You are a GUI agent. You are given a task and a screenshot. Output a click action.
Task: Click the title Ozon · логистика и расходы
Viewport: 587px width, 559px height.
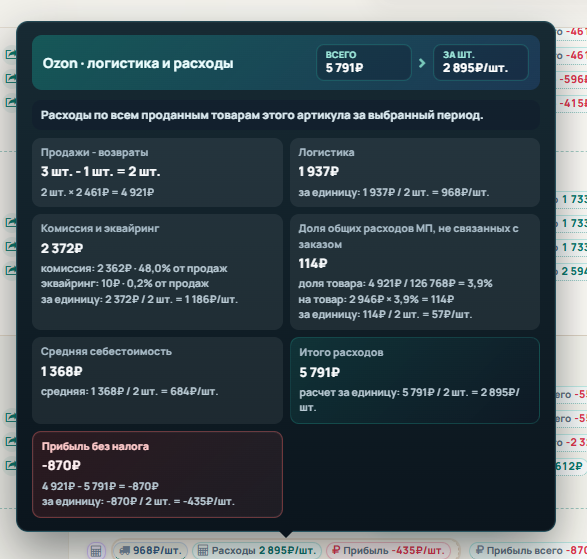(138, 63)
